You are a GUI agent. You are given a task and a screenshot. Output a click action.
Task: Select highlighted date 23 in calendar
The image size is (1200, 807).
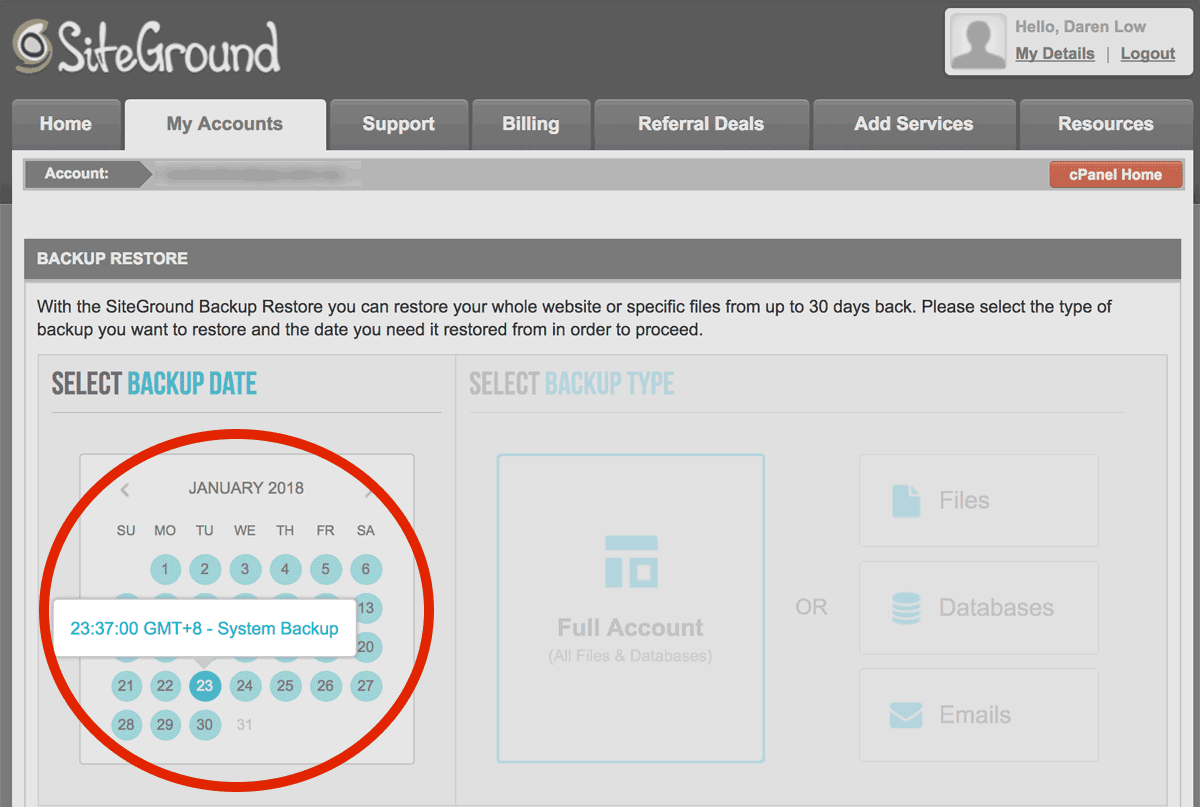click(205, 686)
